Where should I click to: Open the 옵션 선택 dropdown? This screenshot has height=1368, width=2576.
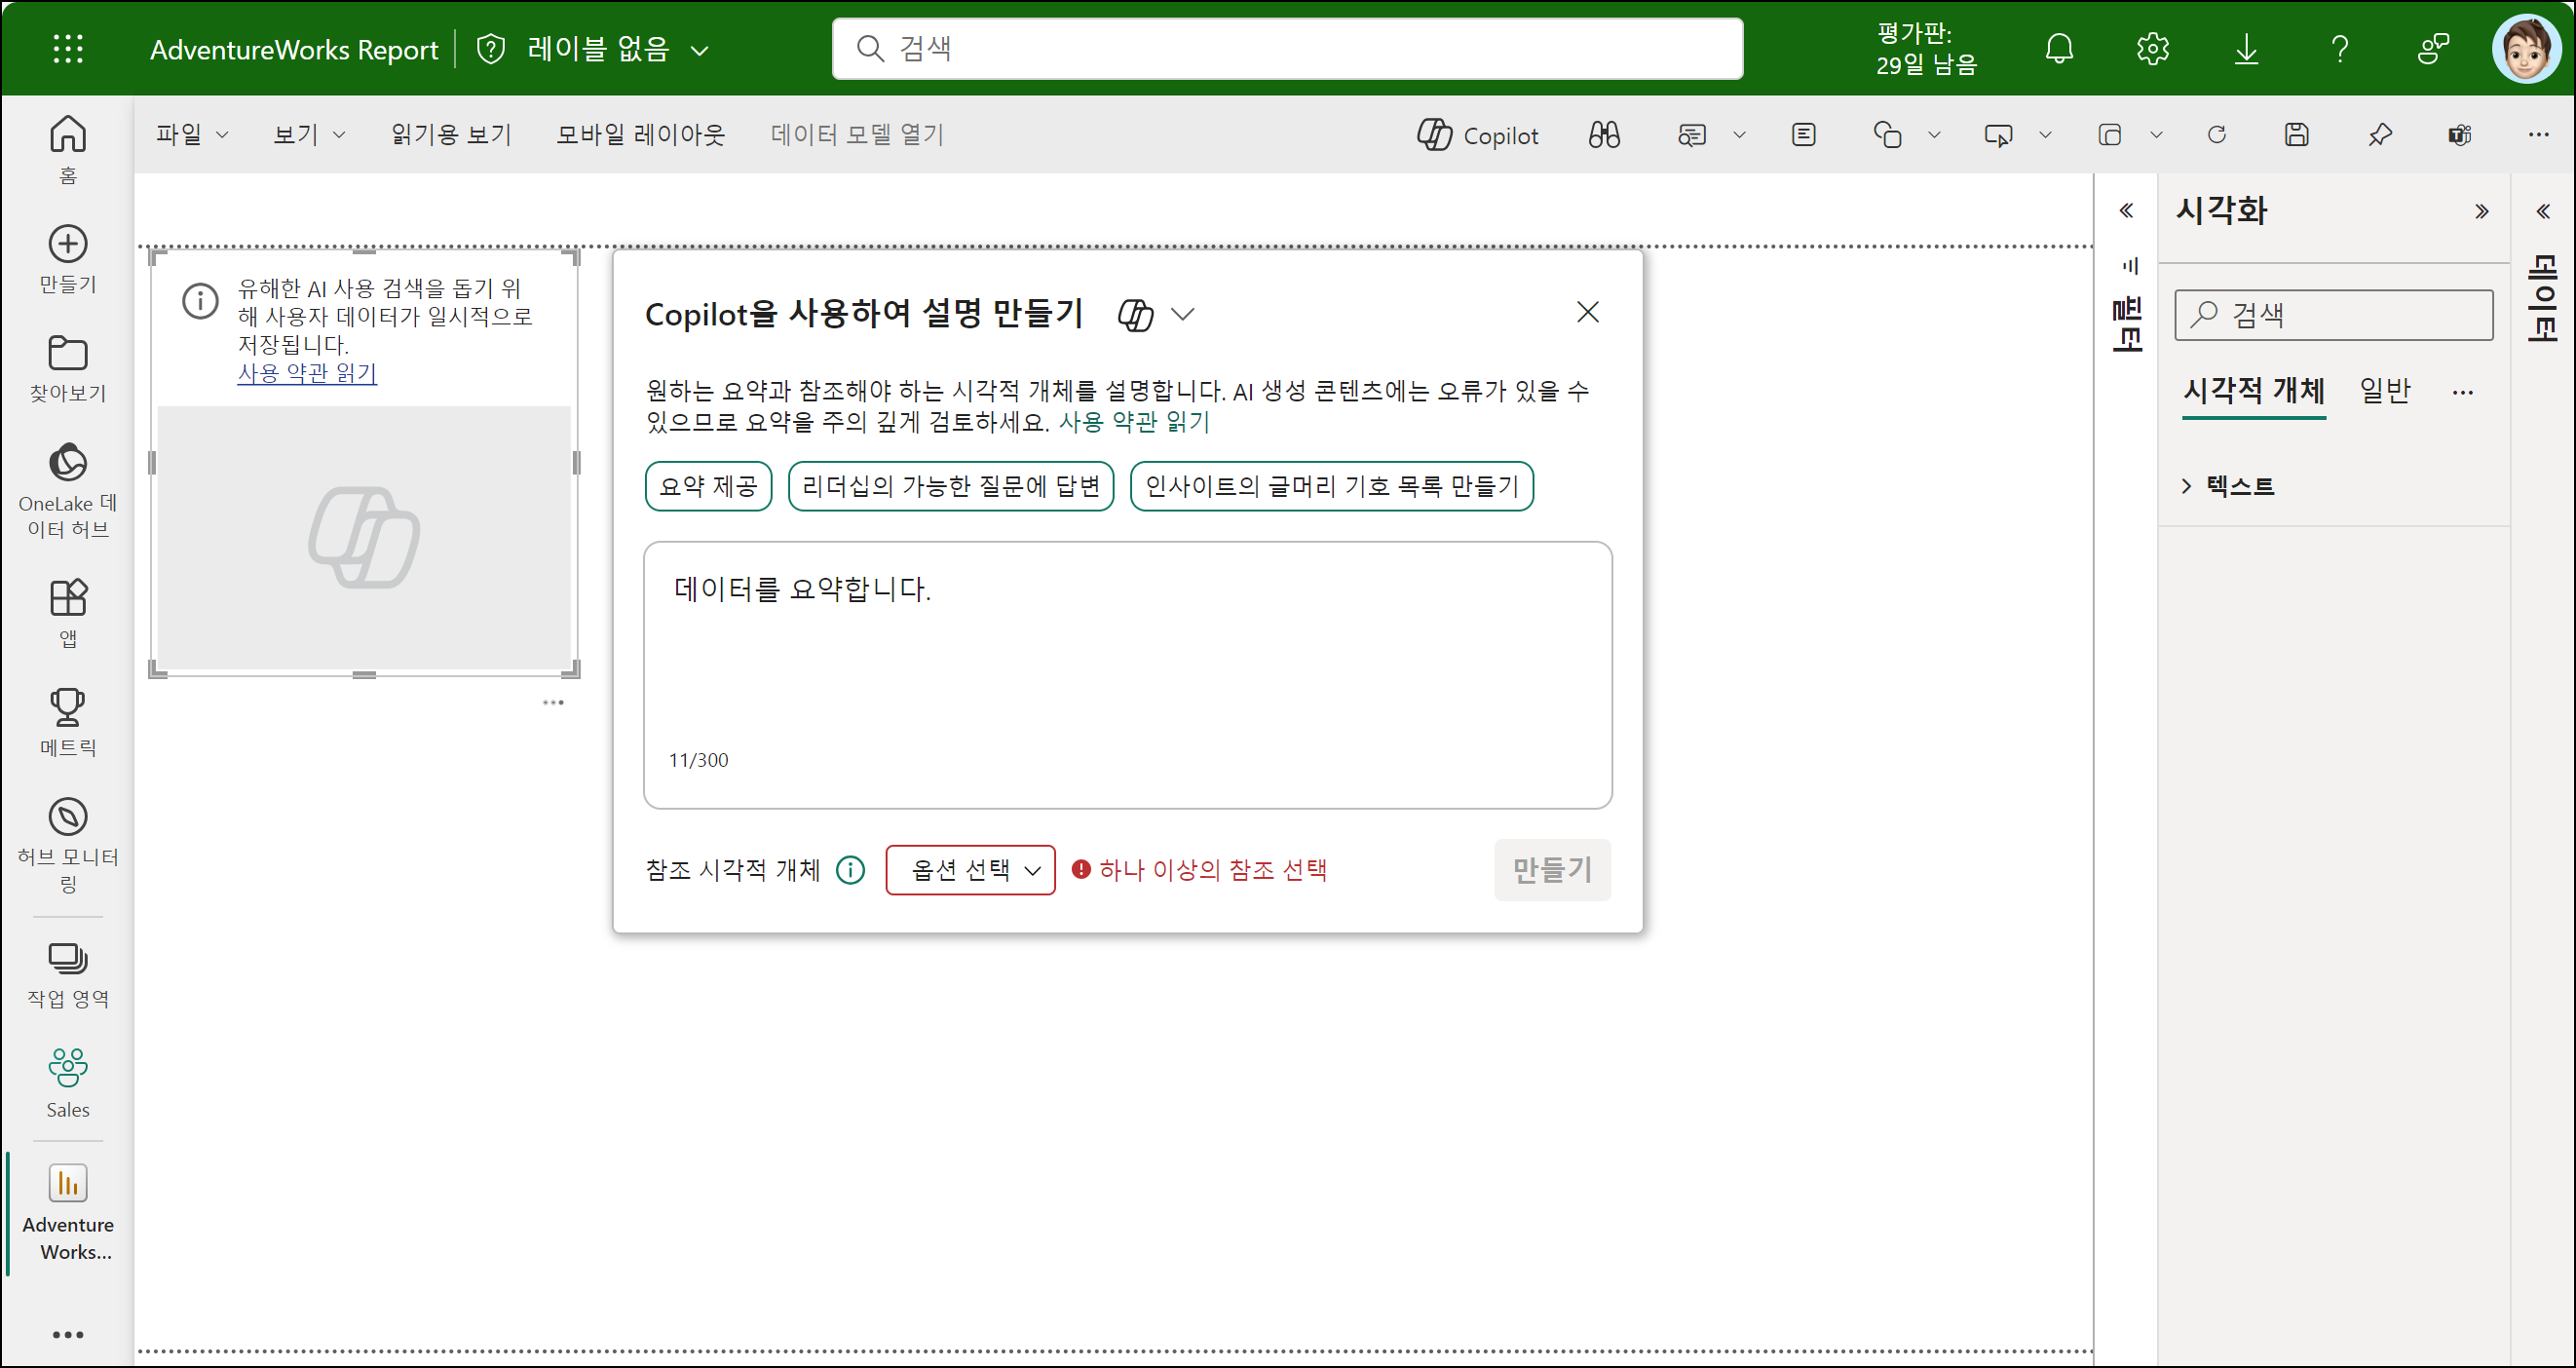click(x=970, y=869)
